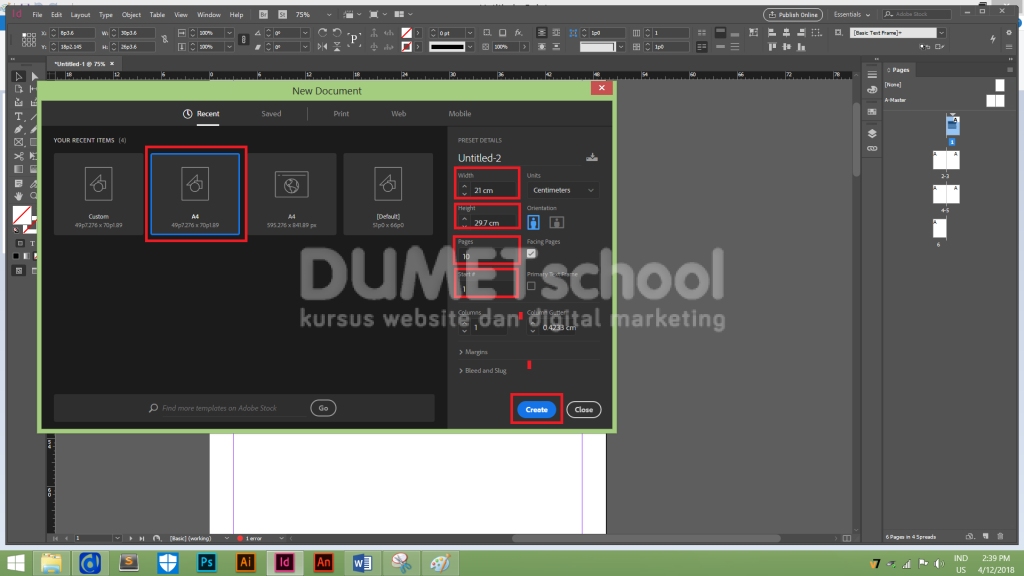Select the Custom recent preset thumbnail

[99, 194]
